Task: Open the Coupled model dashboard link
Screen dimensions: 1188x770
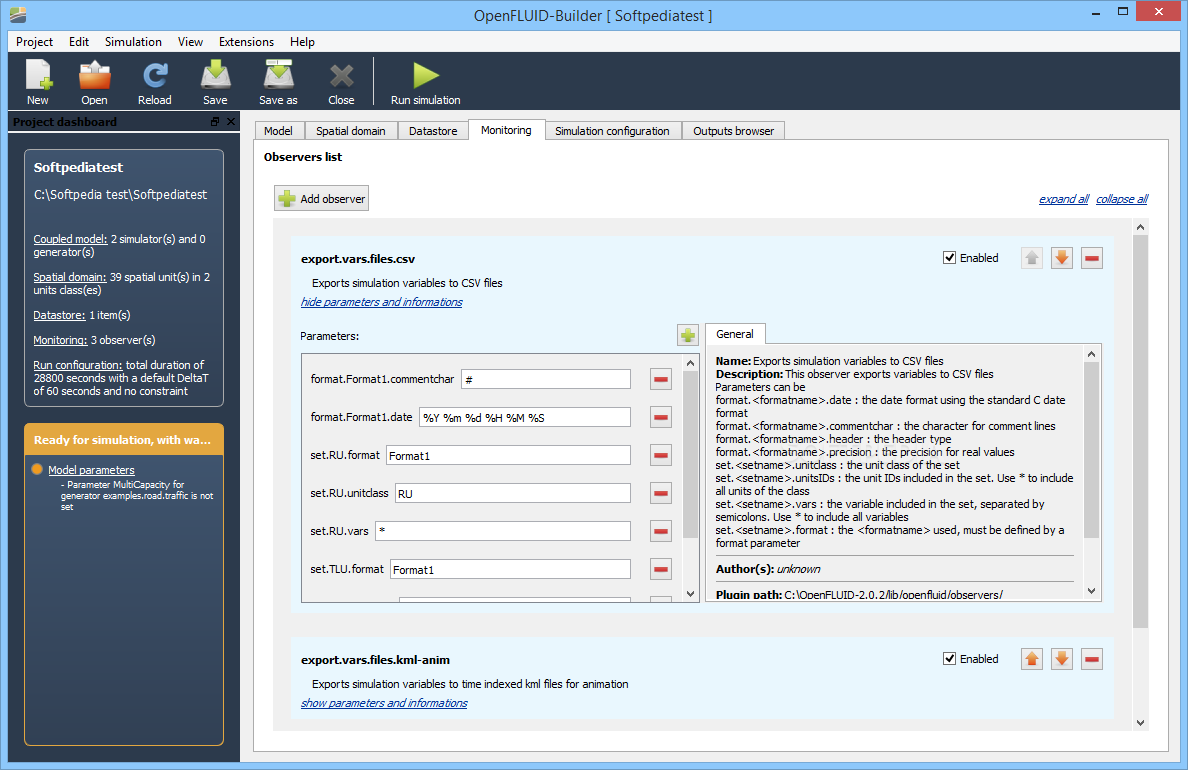Action: (x=70, y=239)
